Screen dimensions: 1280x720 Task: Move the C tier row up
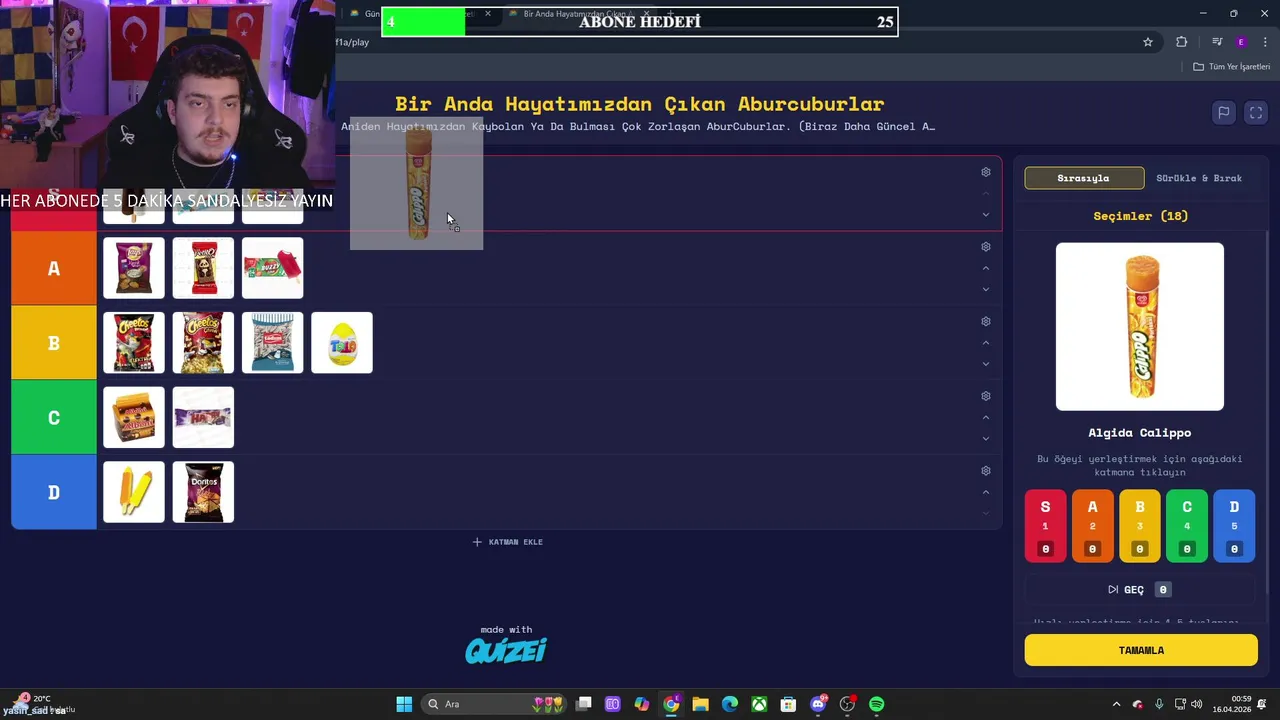point(985,417)
